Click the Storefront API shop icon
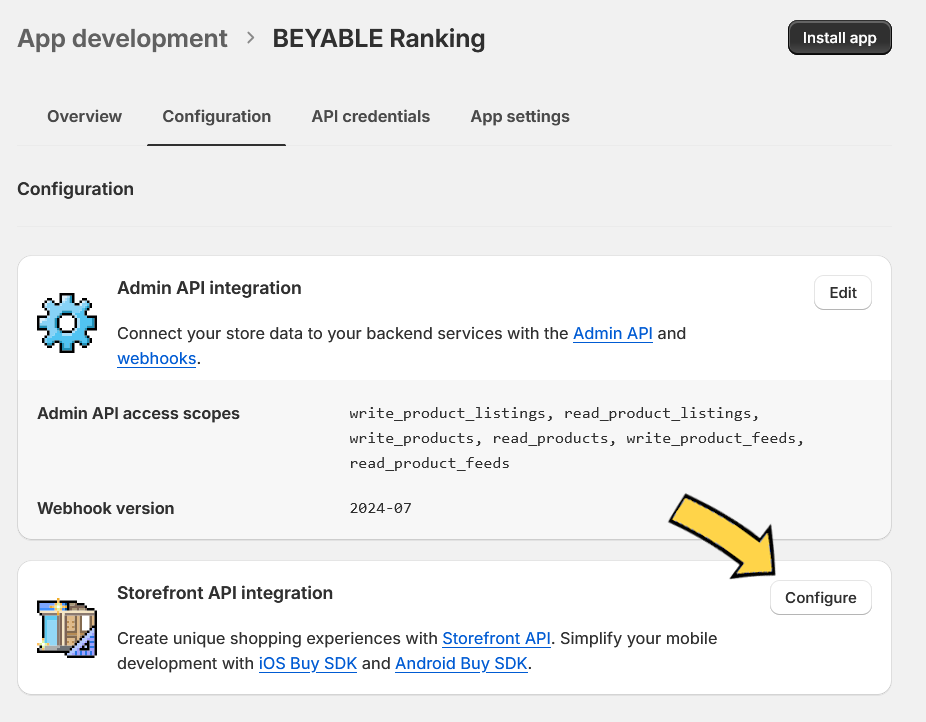 tap(67, 628)
